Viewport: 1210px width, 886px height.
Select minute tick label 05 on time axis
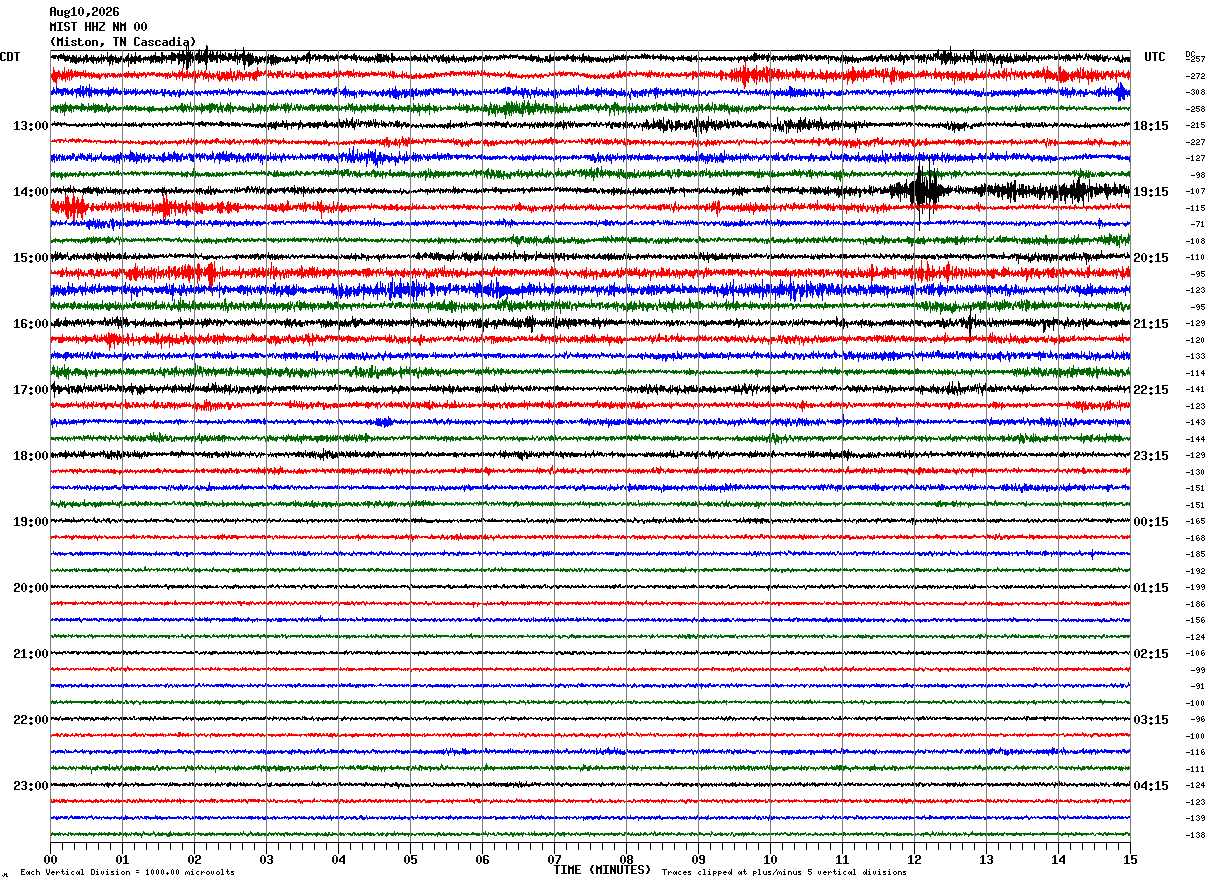[410, 859]
